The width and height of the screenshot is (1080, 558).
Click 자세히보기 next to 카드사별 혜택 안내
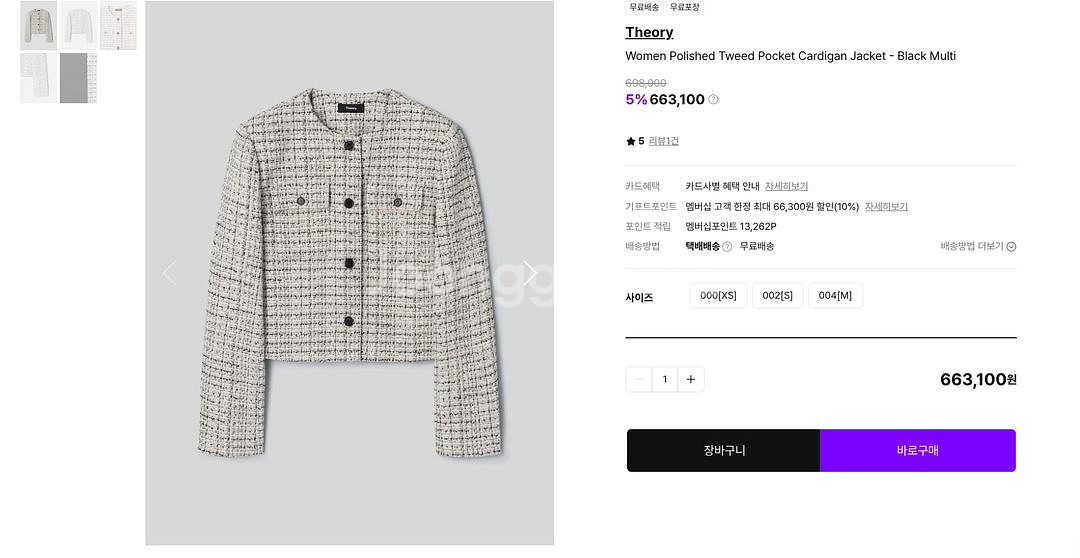786,186
